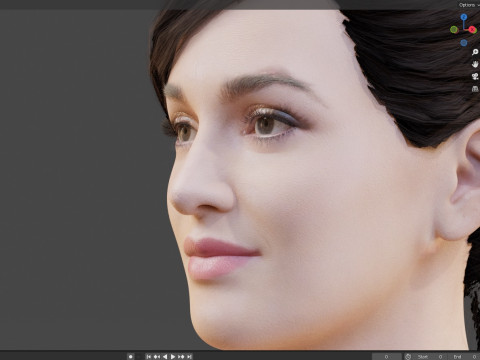
Task: Toggle the camera view icon
Action: [475, 76]
